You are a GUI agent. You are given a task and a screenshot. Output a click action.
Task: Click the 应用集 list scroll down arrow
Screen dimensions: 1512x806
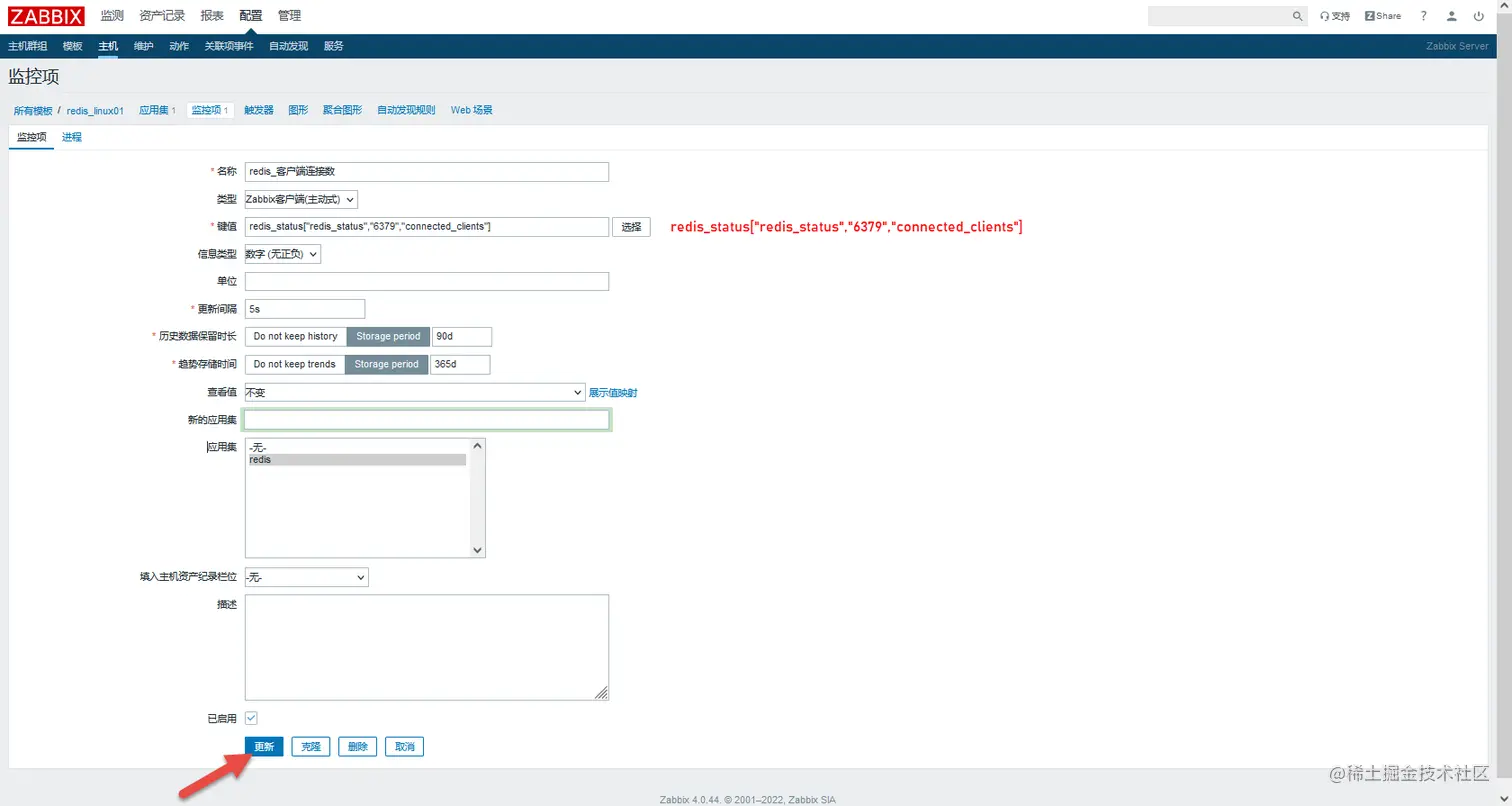point(477,549)
